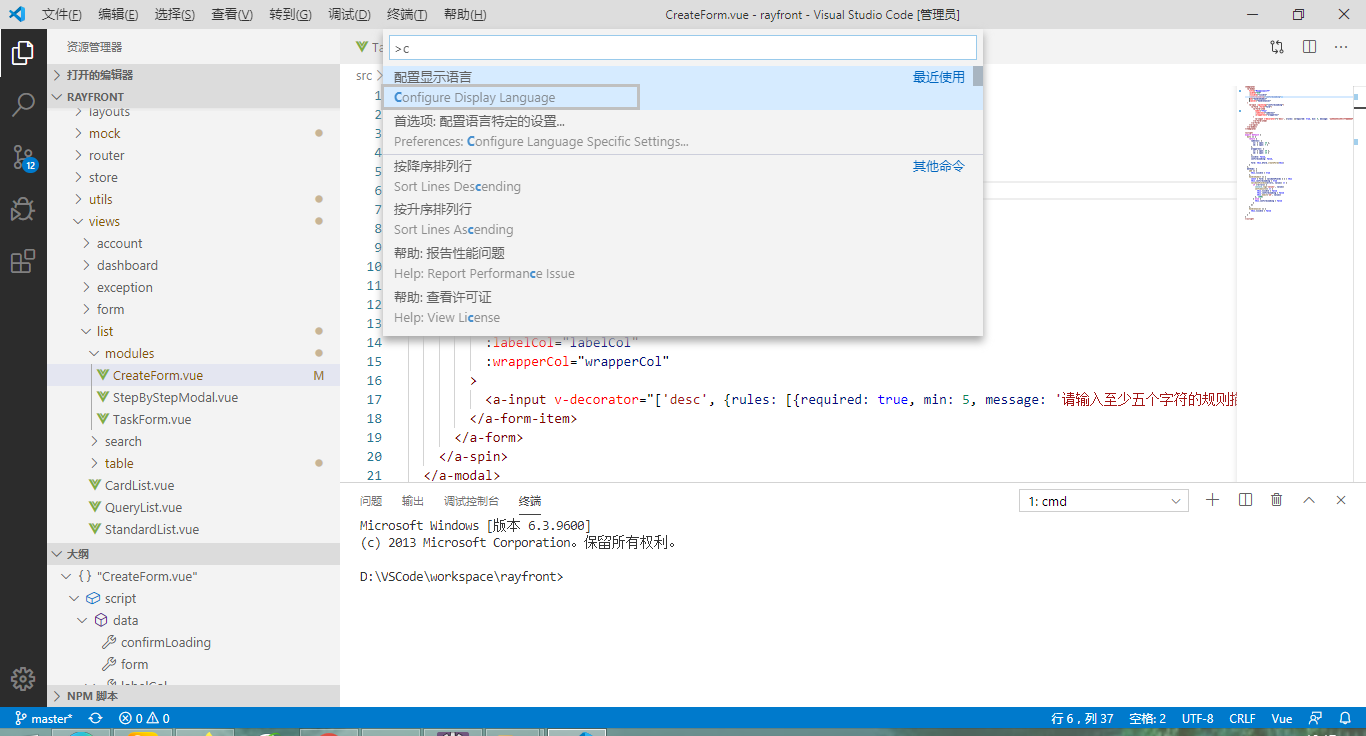Select Help: Report Performance Issue command
1366x736 pixels.
(683, 263)
